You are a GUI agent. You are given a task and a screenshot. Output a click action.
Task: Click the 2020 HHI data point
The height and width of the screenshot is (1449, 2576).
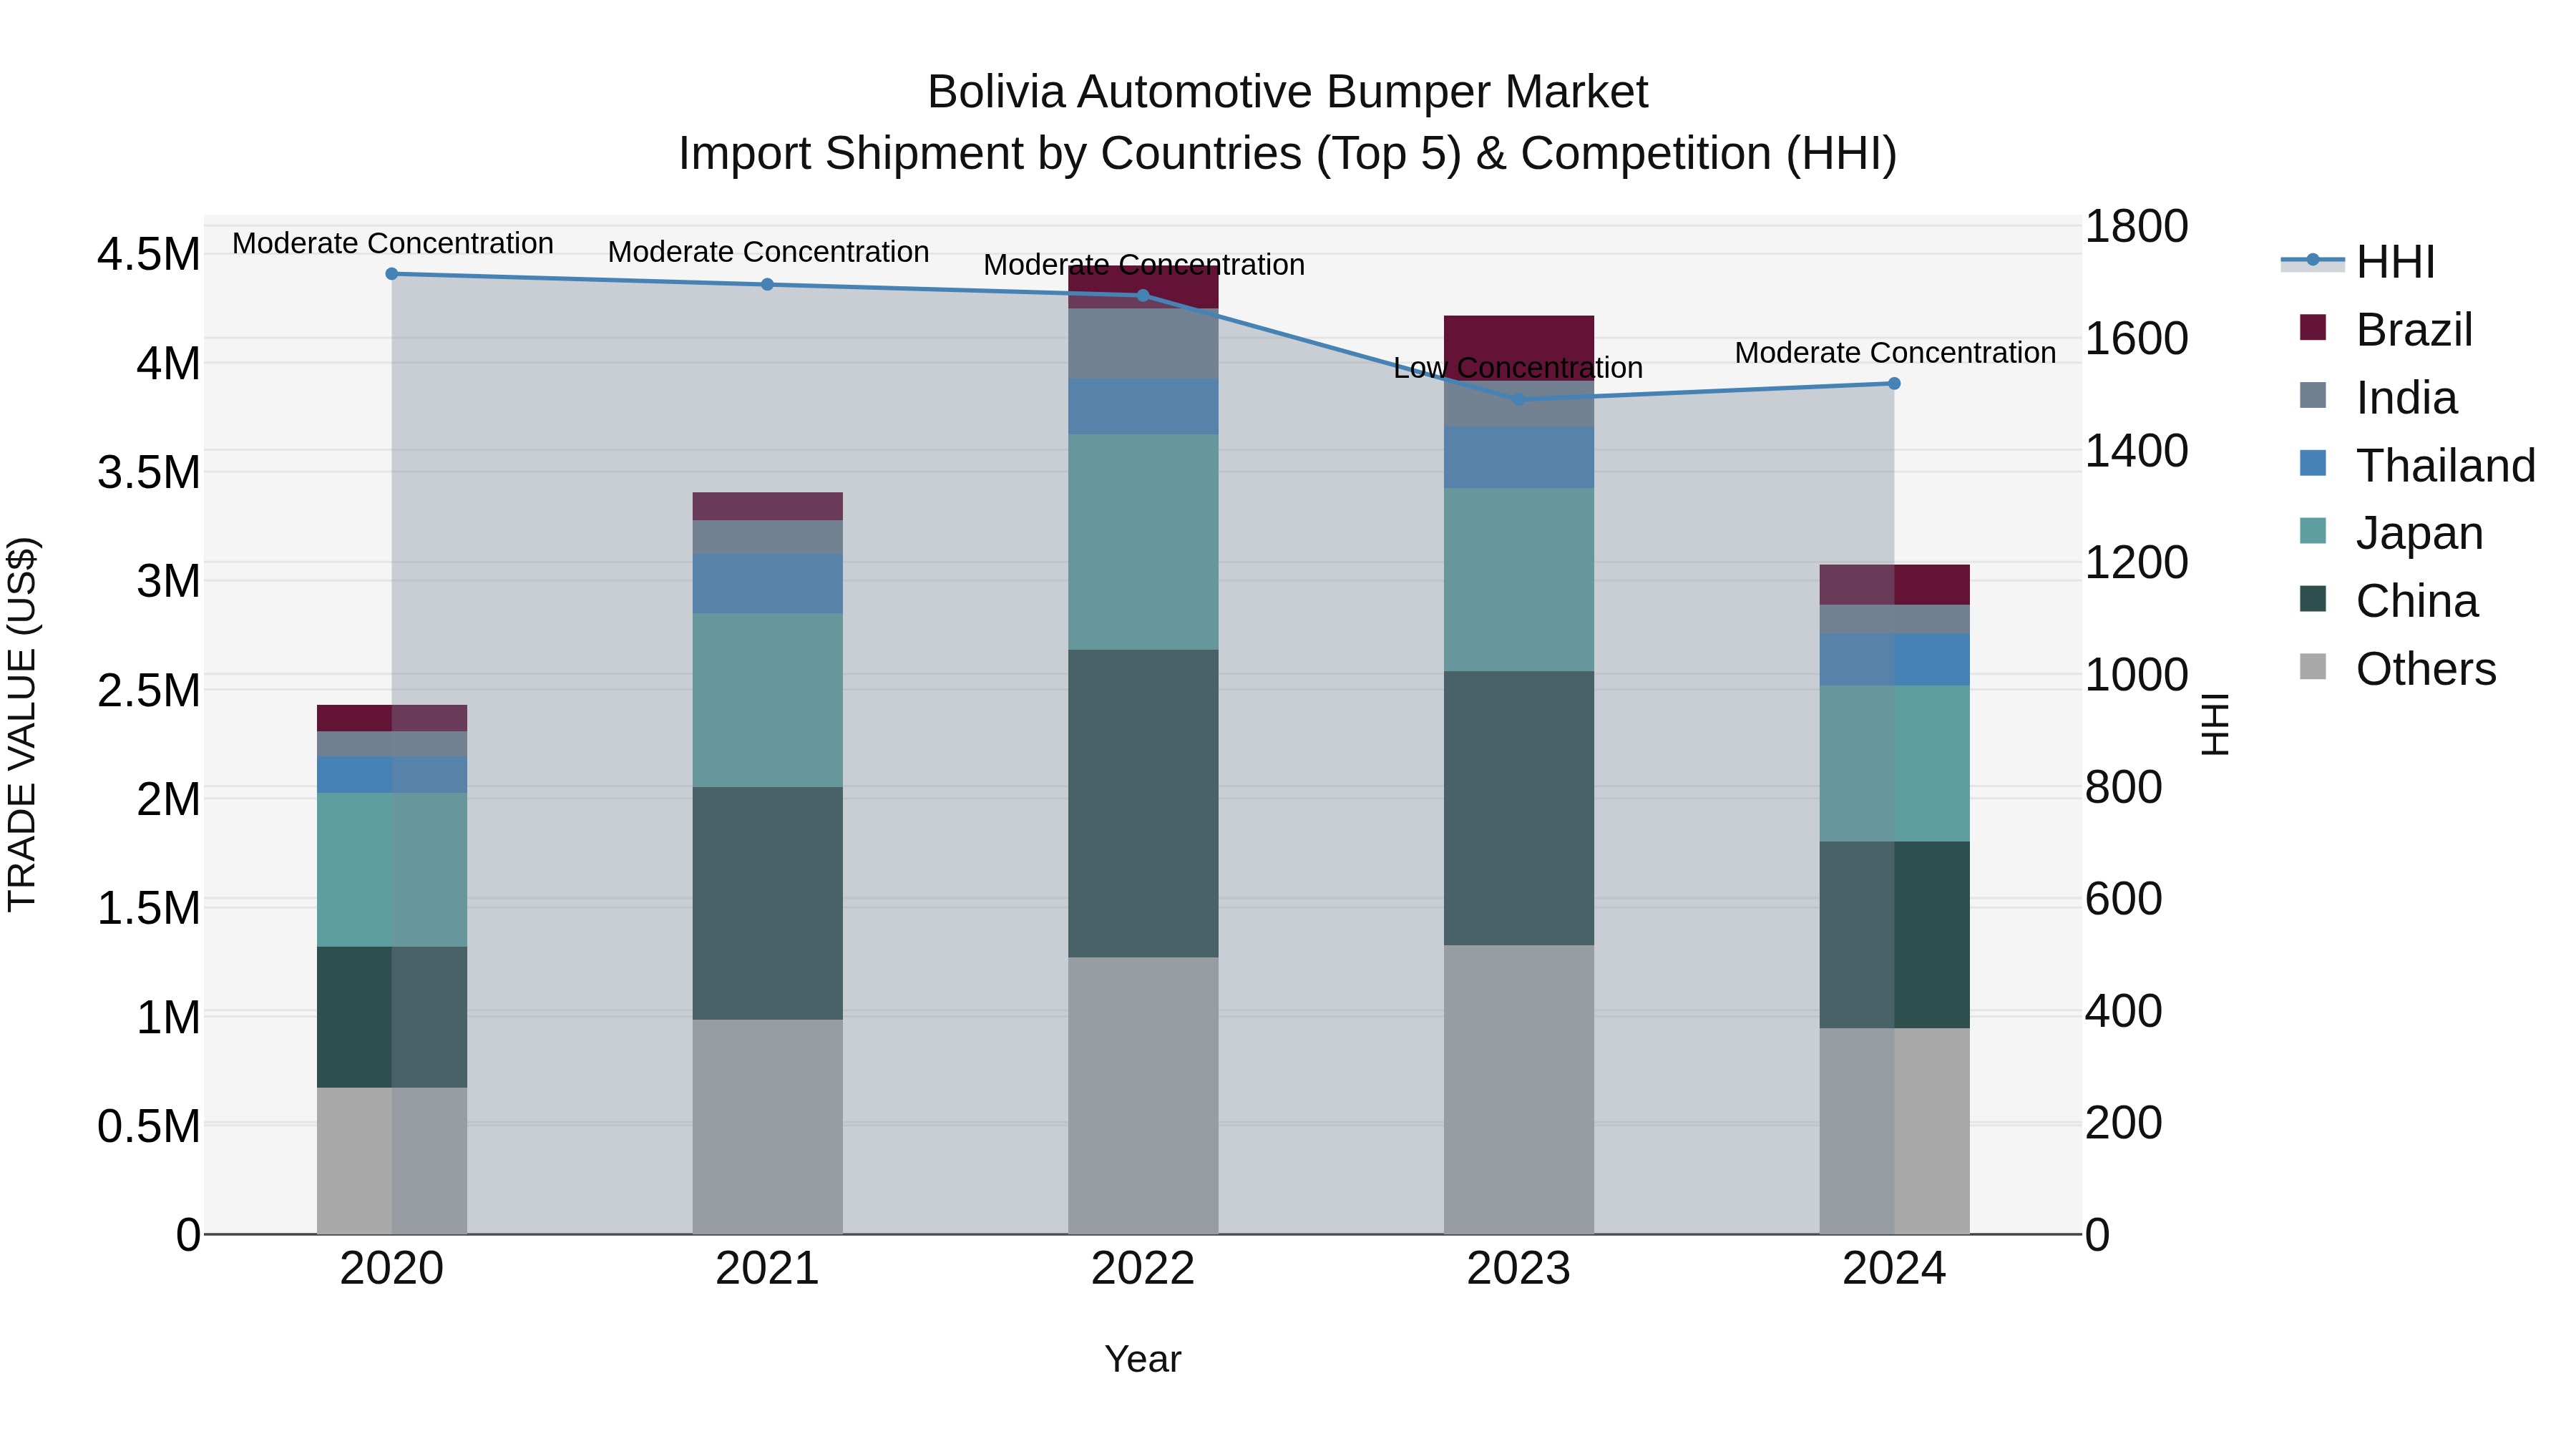(x=392, y=274)
